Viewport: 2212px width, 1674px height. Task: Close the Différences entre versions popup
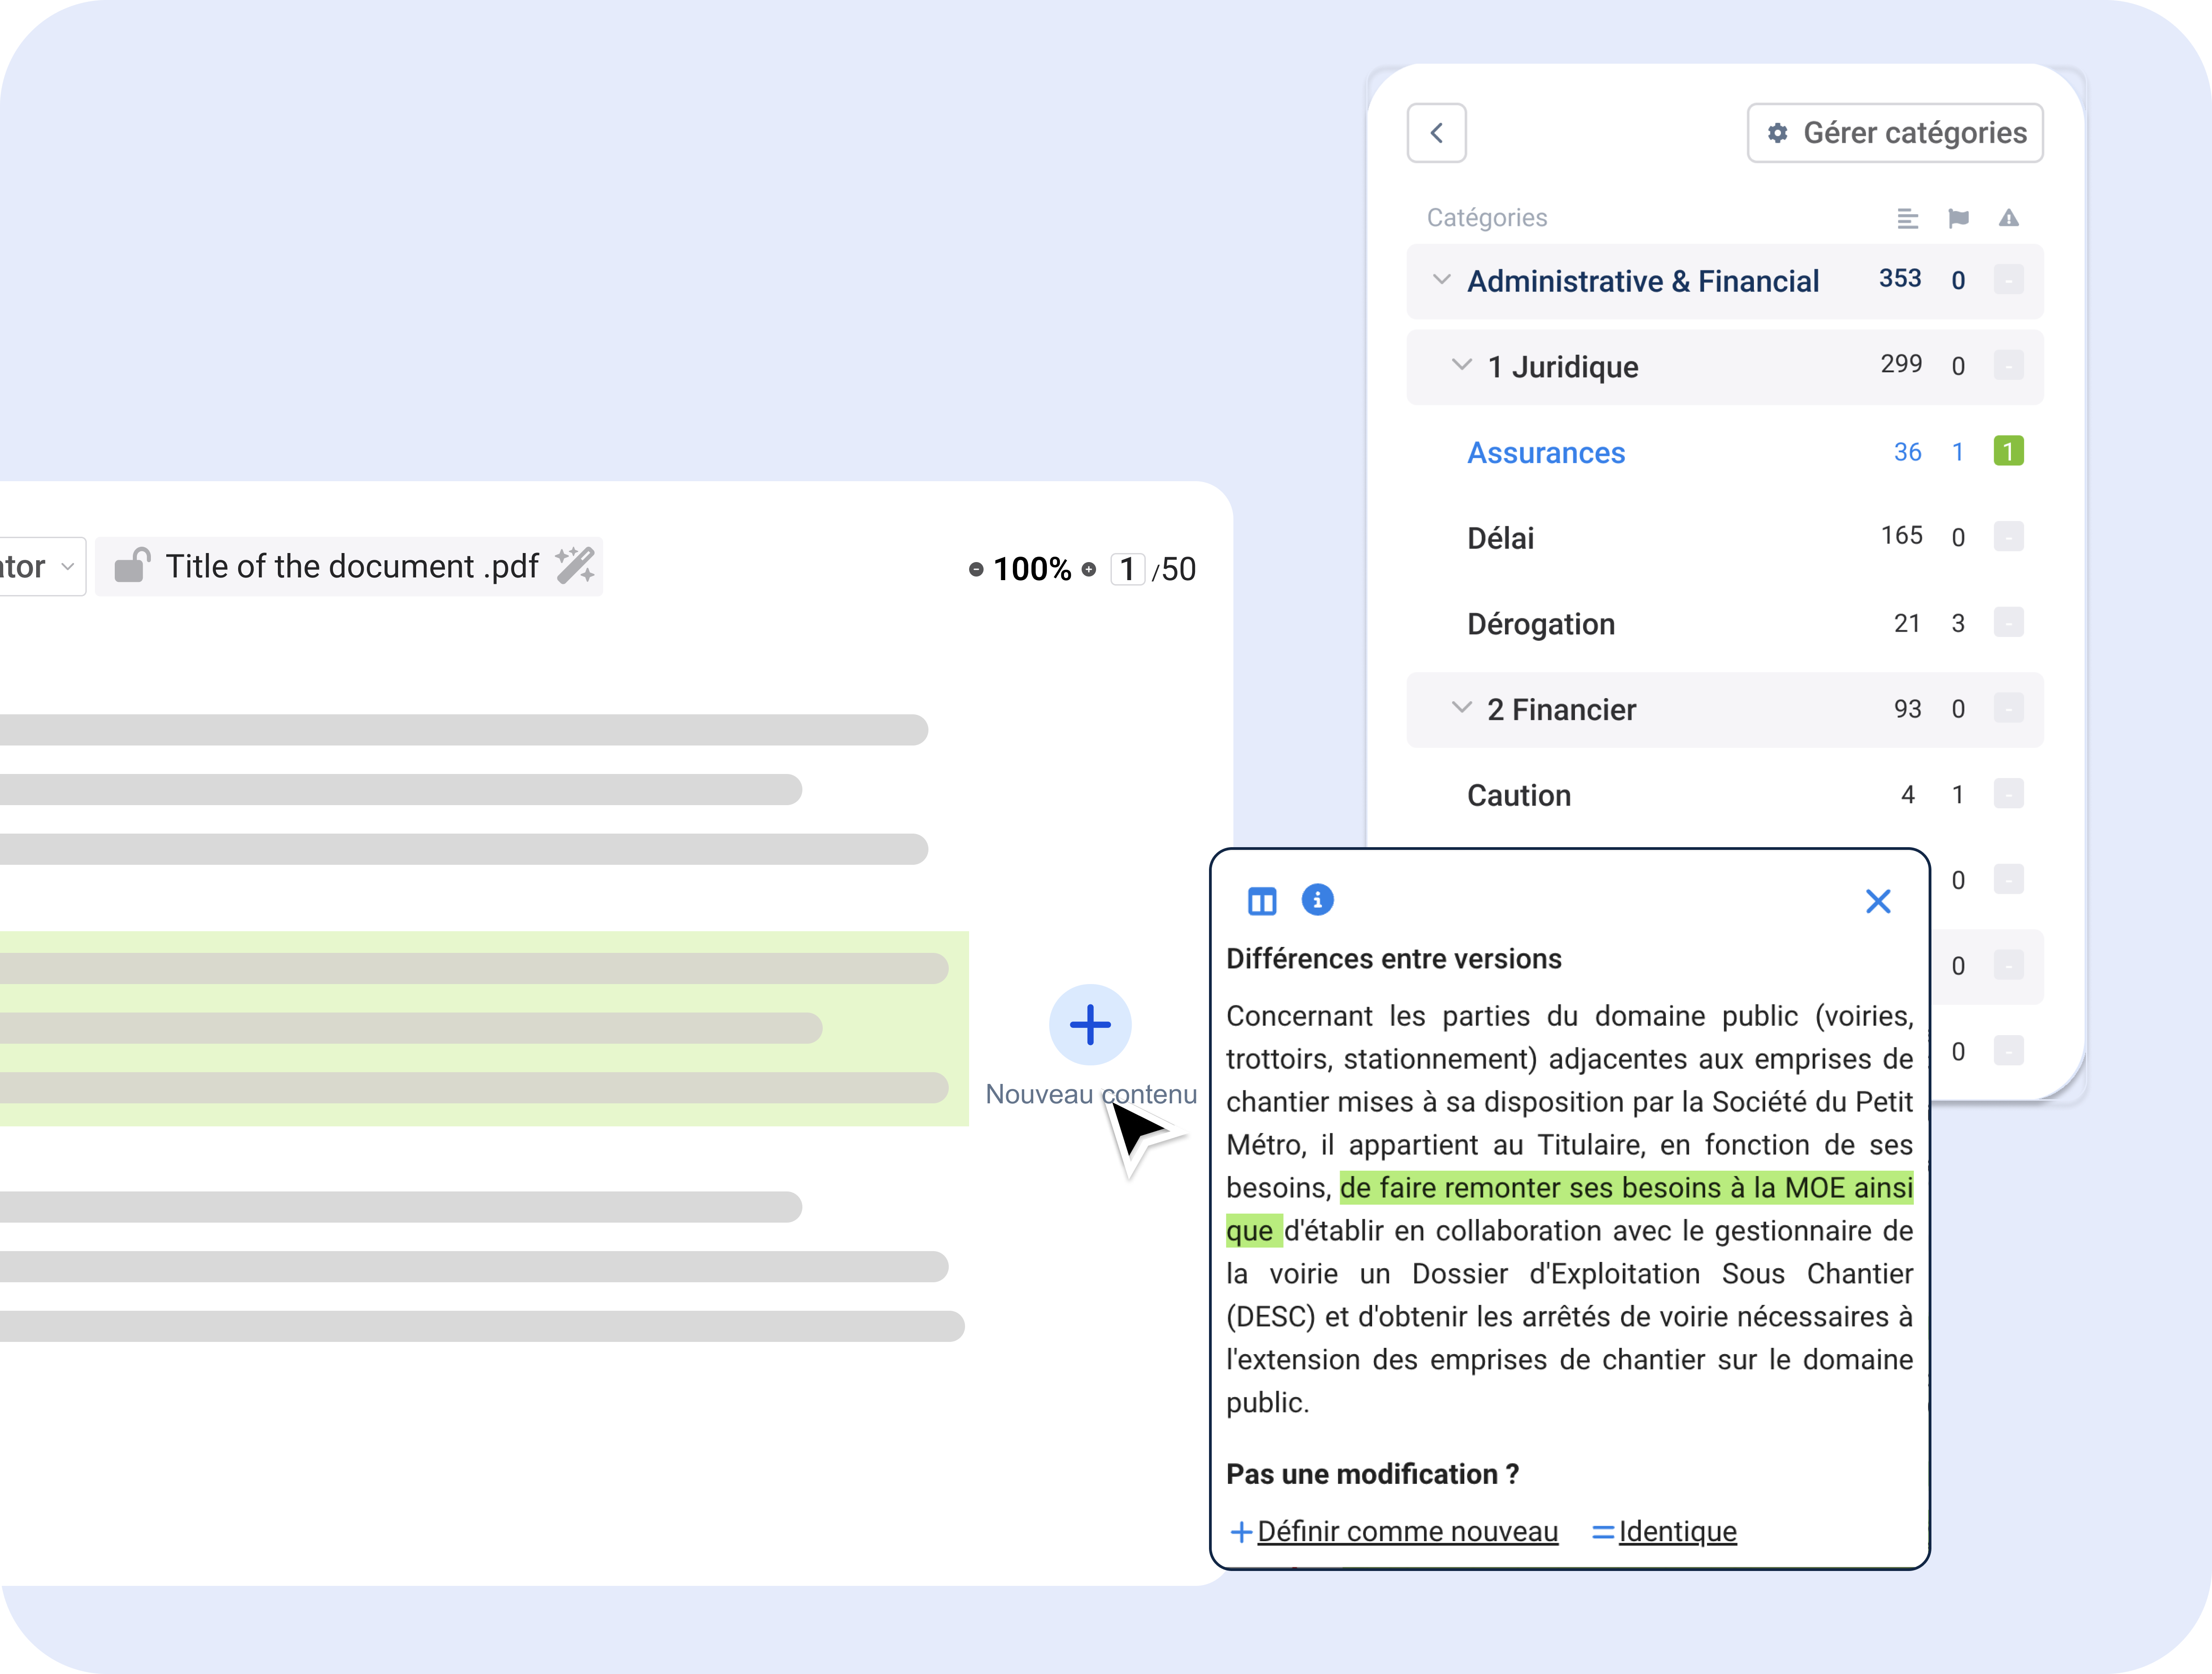[1877, 902]
